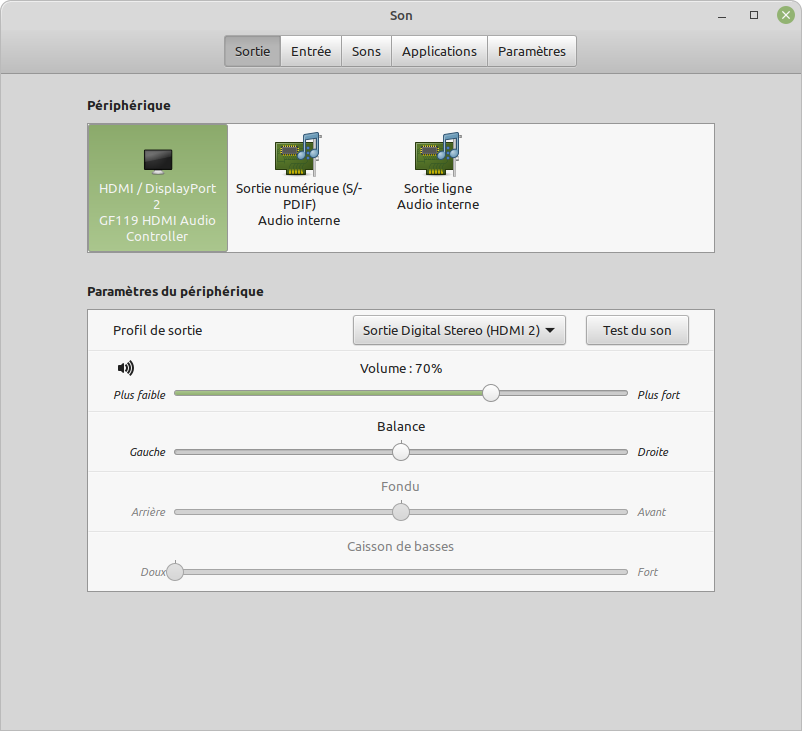Open the Paramètres tab
The image size is (802, 731).
pos(531,51)
